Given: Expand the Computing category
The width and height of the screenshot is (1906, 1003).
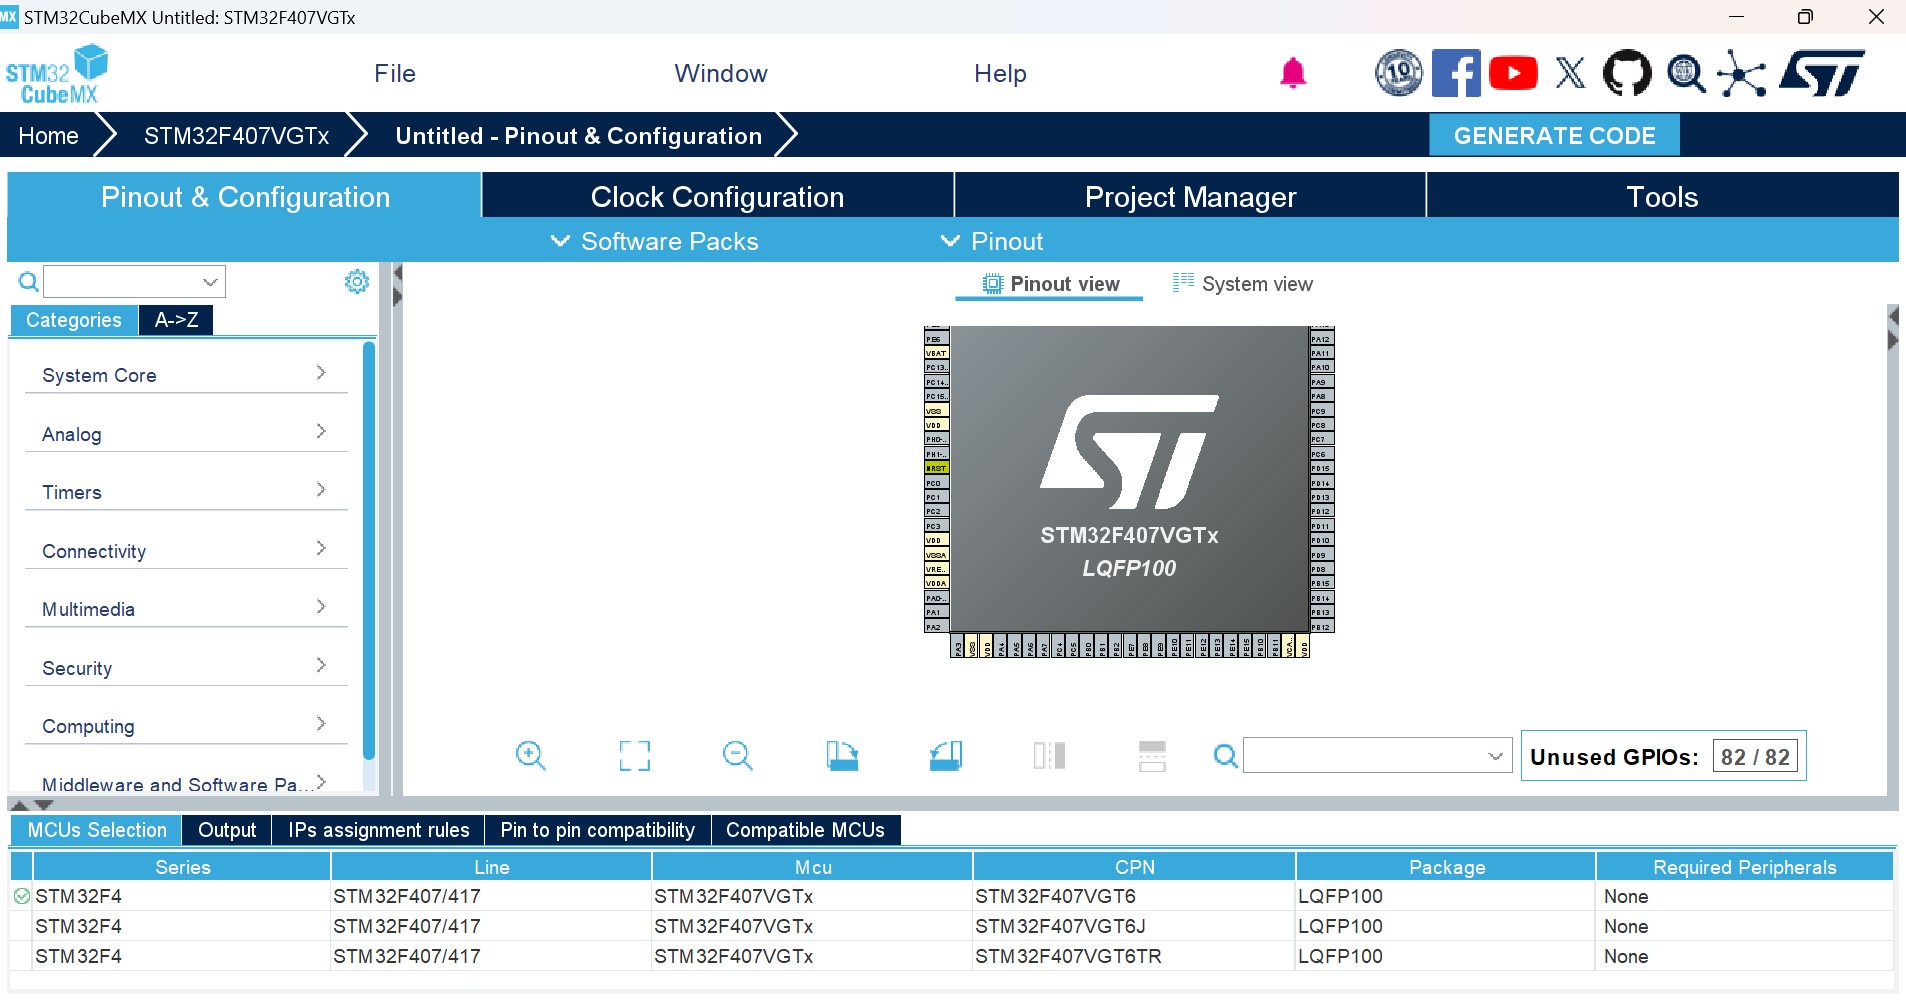Looking at the screenshot, I should point(185,725).
